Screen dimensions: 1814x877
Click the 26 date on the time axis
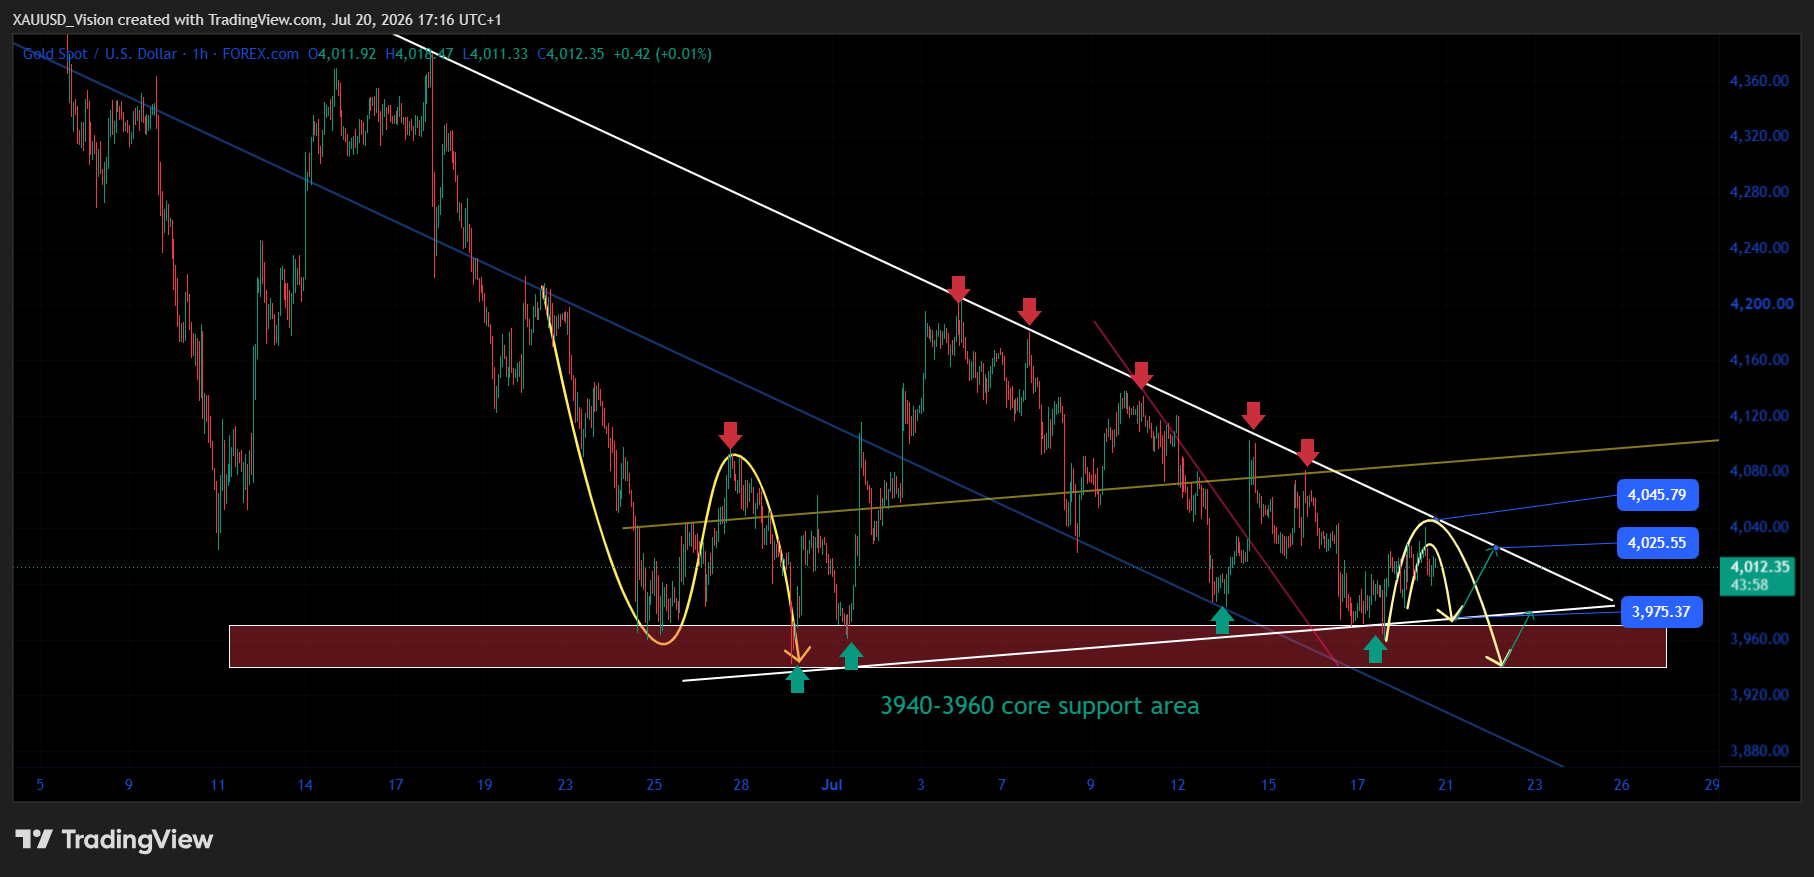(x=1622, y=785)
